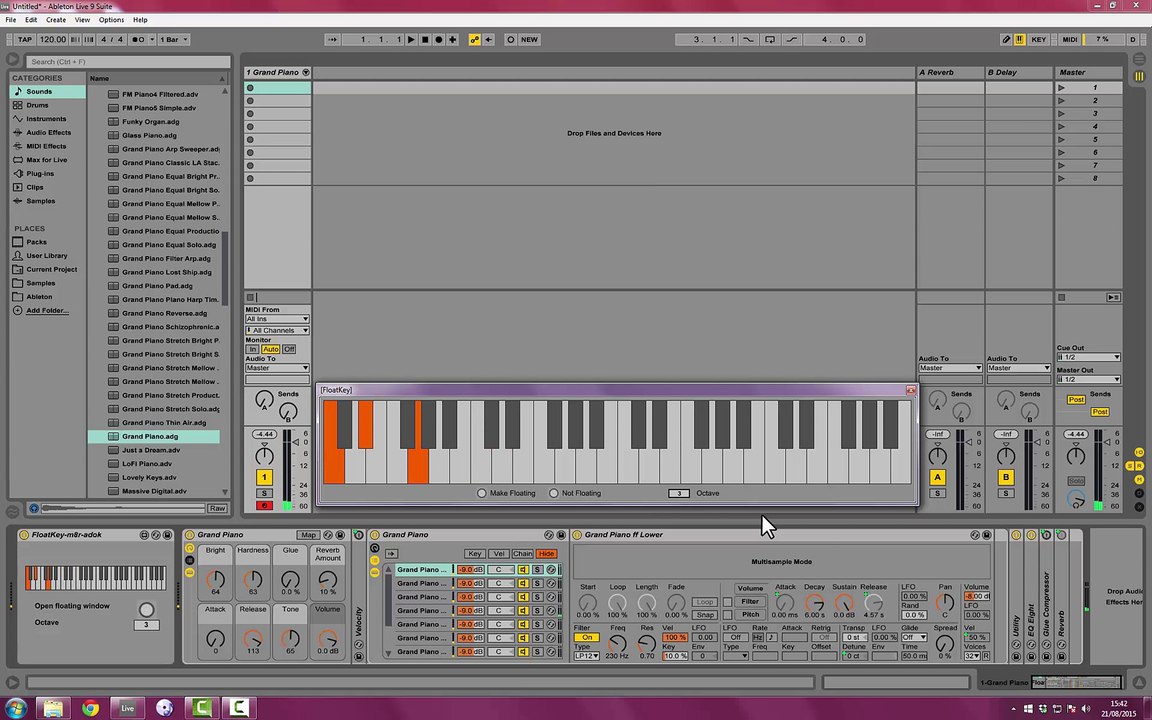Solo the Grand Piano track
The width and height of the screenshot is (1152, 720).
[x=264, y=494]
